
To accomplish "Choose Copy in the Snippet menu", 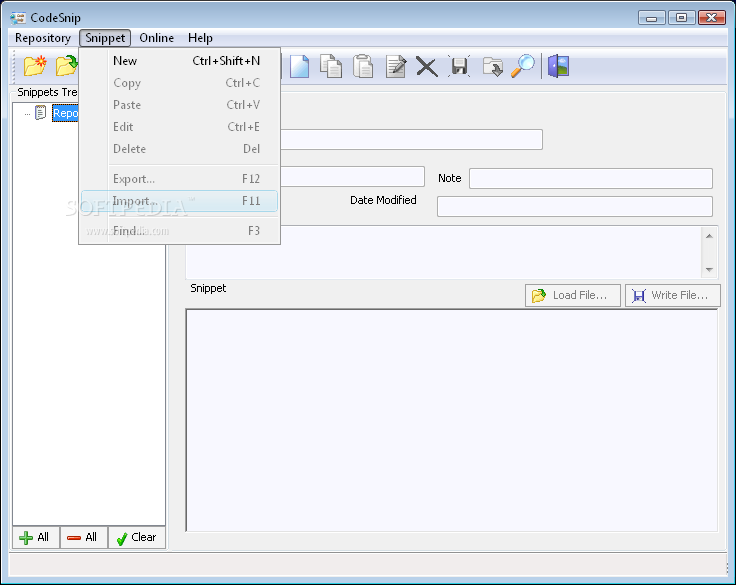I will [179, 83].
